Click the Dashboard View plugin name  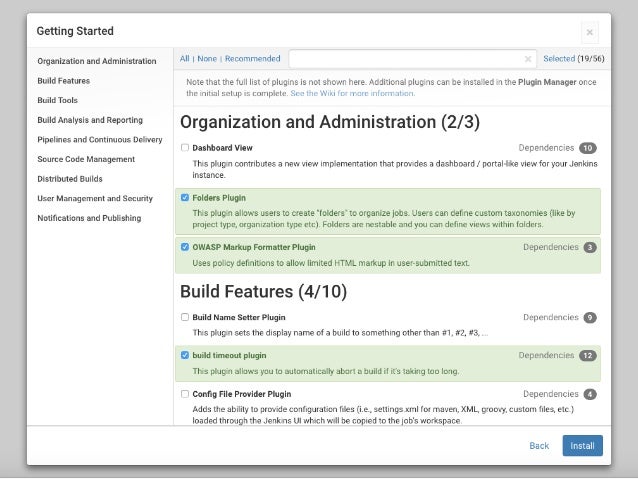[x=222, y=148]
